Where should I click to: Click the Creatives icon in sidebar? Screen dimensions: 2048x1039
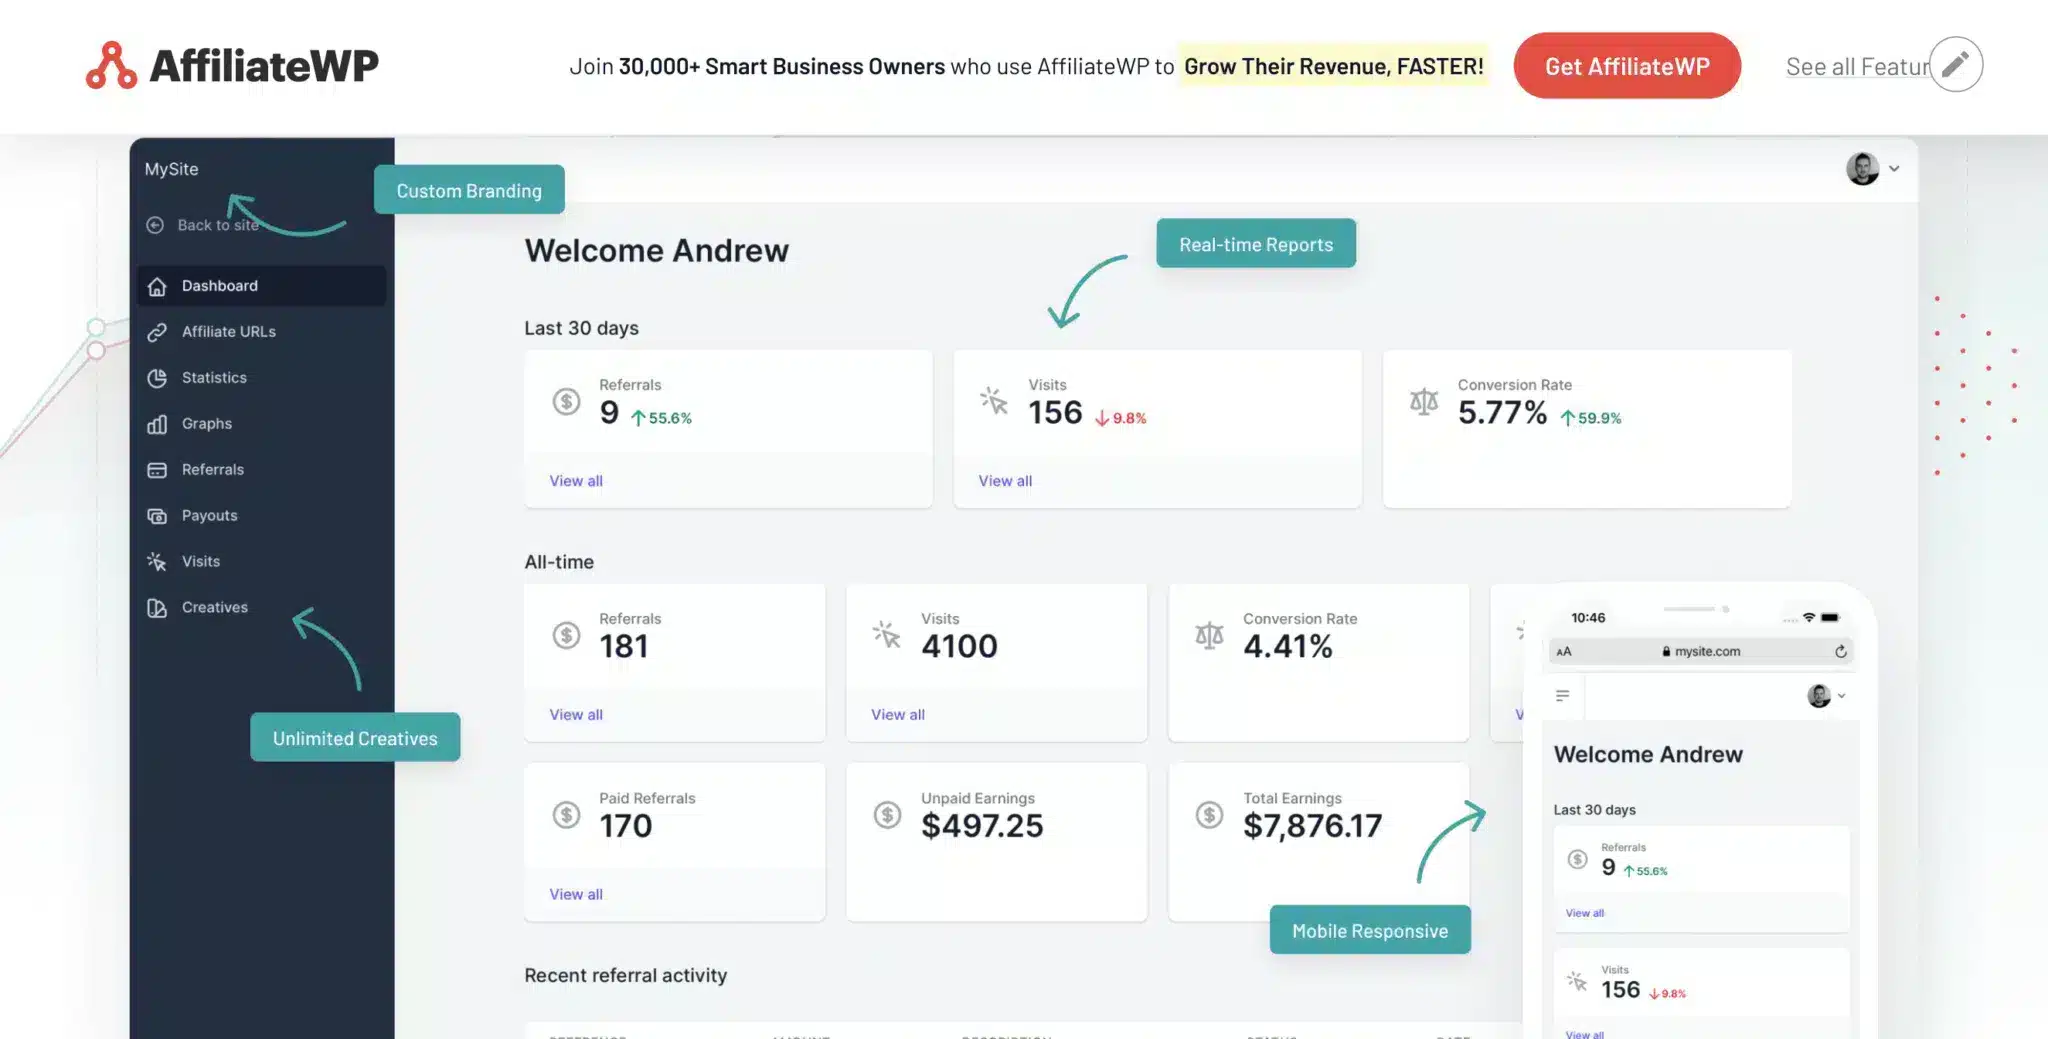click(x=157, y=608)
